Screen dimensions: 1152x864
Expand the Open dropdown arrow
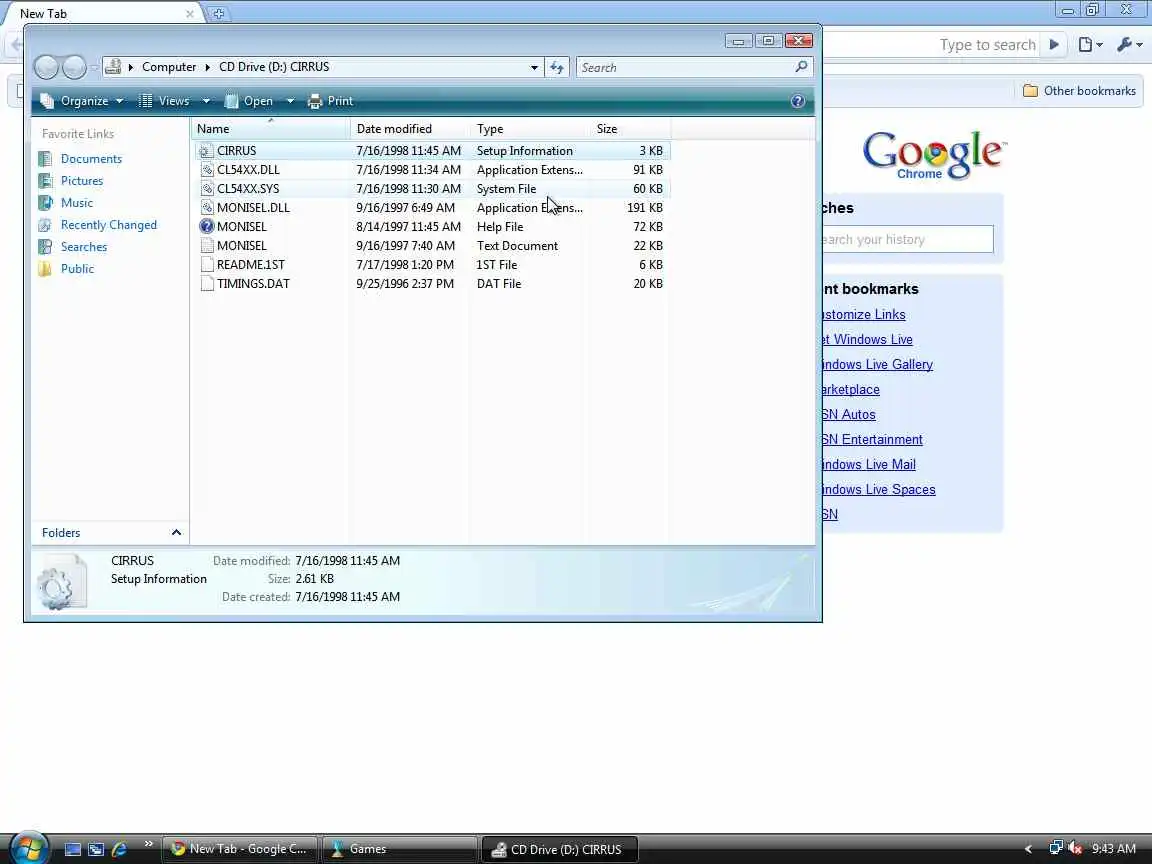290,101
